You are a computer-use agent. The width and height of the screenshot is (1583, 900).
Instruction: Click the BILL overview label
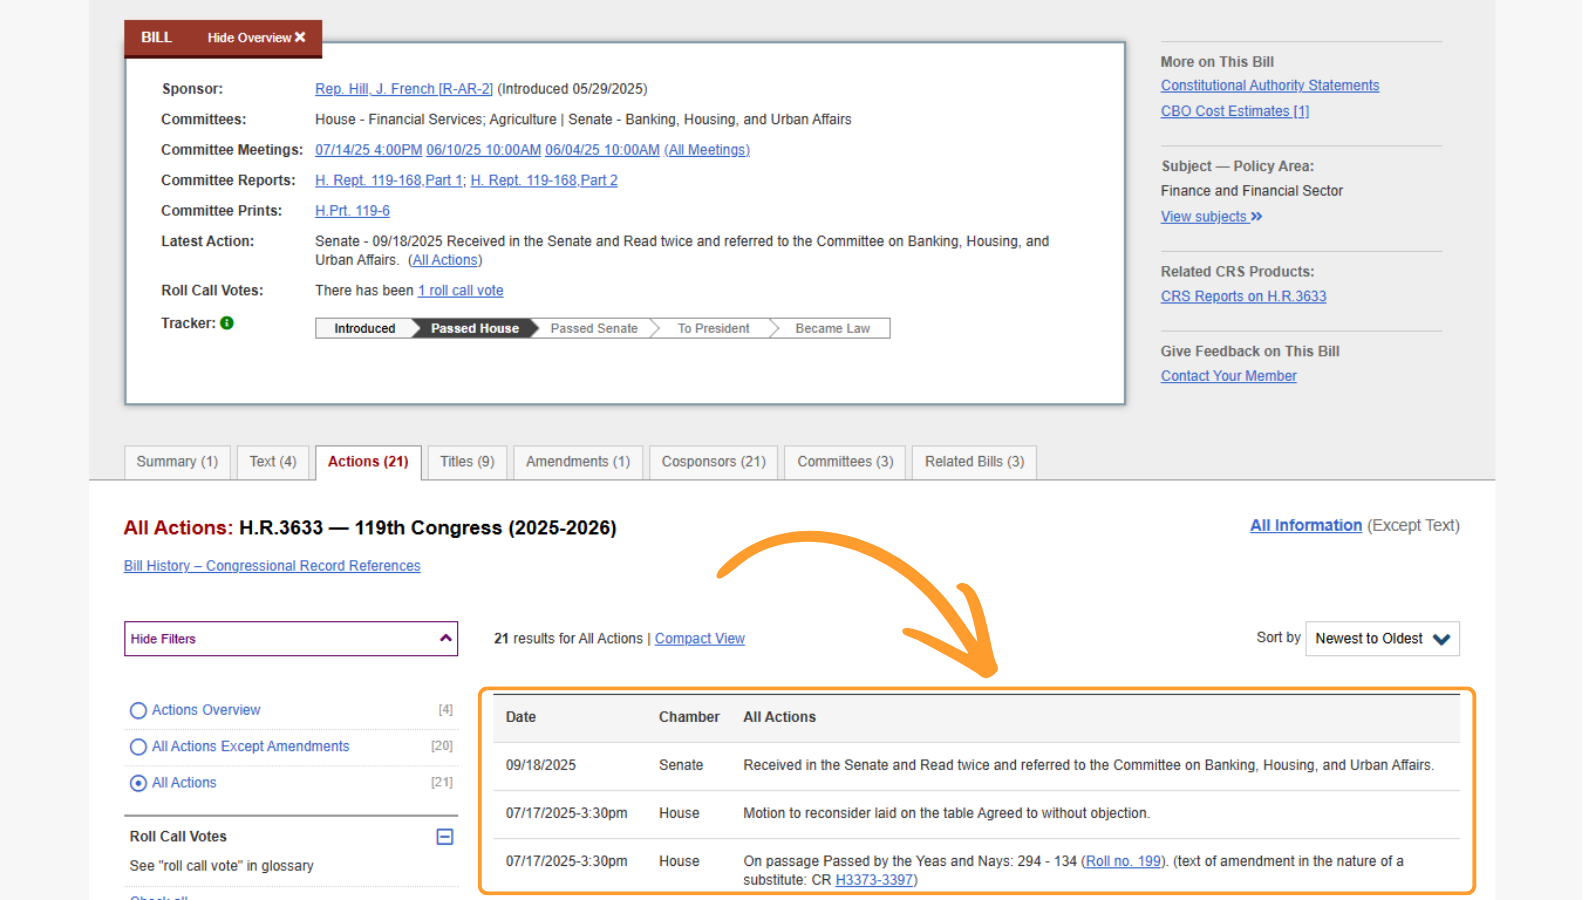point(156,37)
